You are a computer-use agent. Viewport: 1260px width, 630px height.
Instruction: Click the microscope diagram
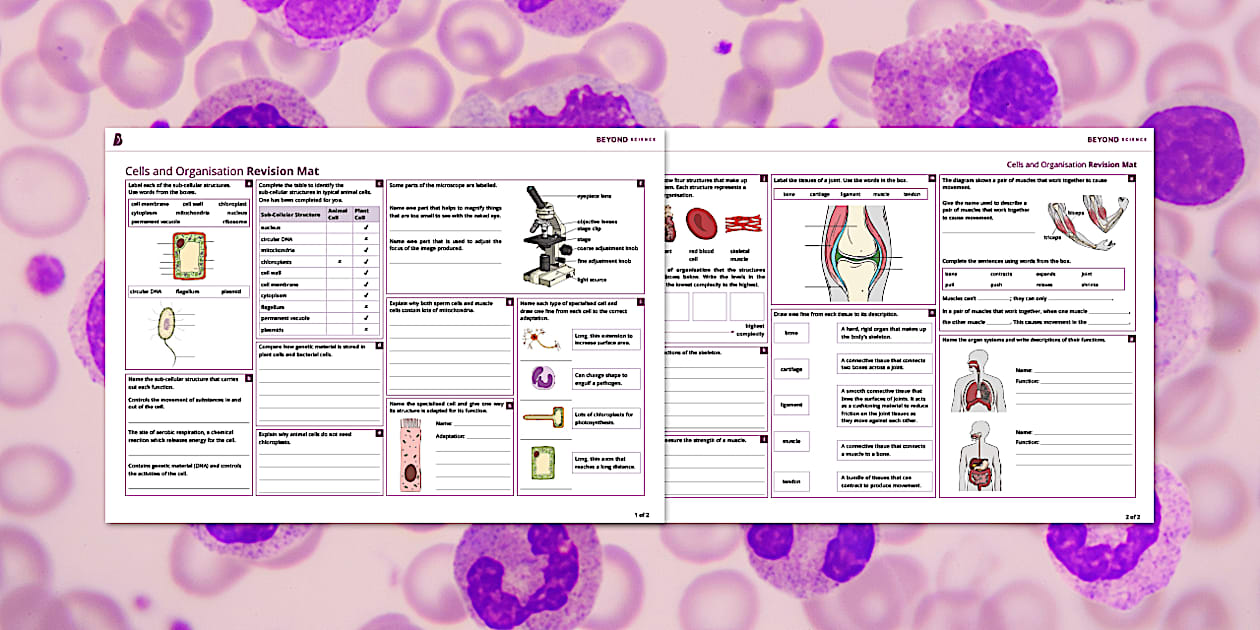pyautogui.click(x=546, y=234)
